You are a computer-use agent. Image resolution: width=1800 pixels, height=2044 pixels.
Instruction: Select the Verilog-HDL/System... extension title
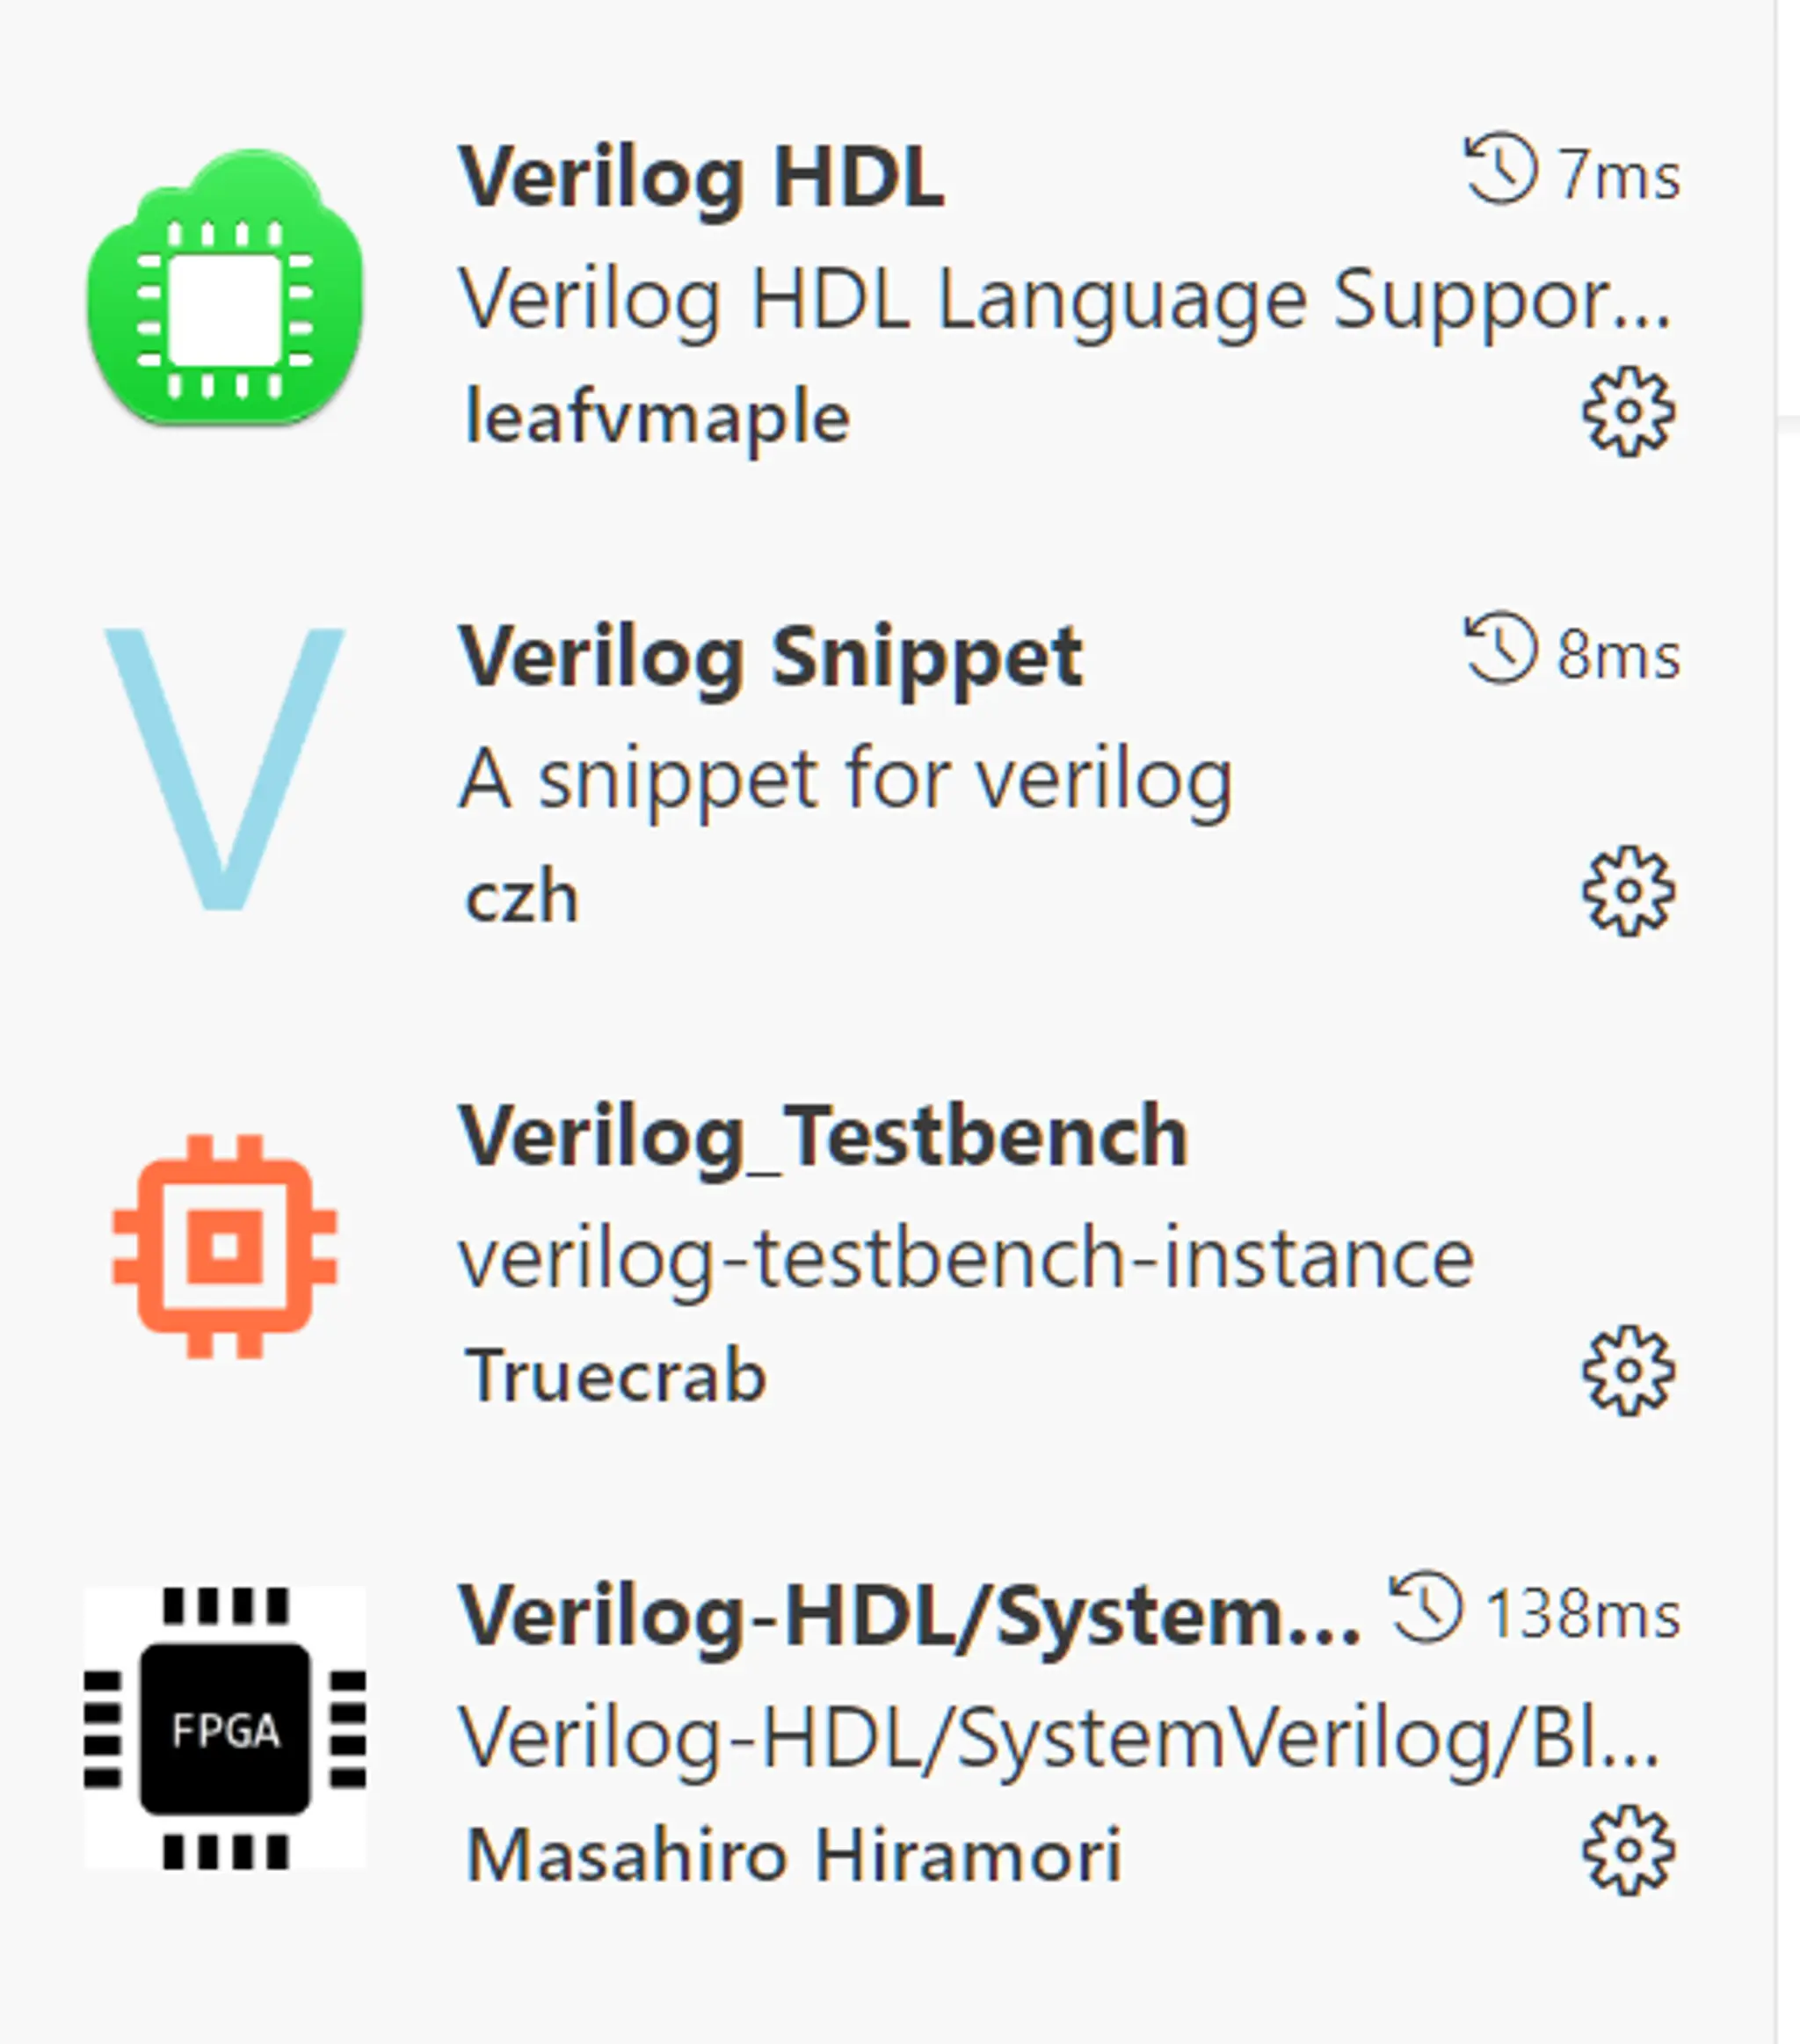coord(909,1617)
